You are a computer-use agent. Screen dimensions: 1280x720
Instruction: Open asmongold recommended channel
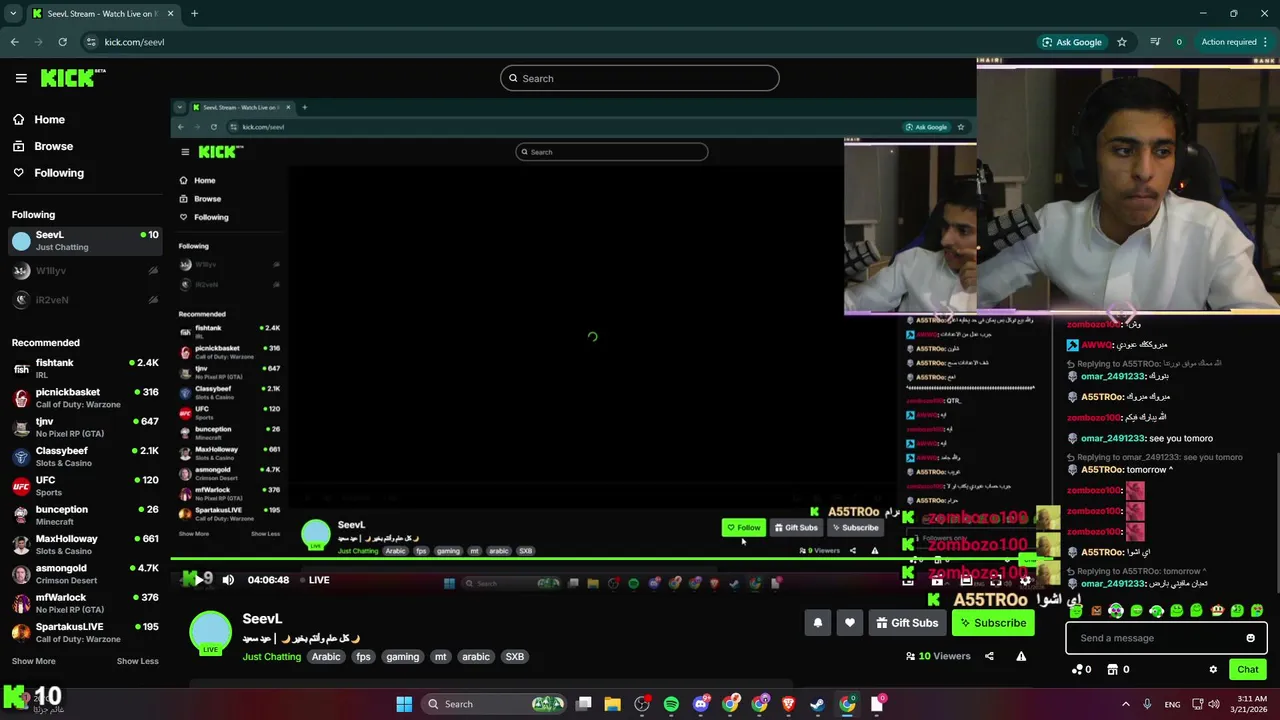[83, 574]
